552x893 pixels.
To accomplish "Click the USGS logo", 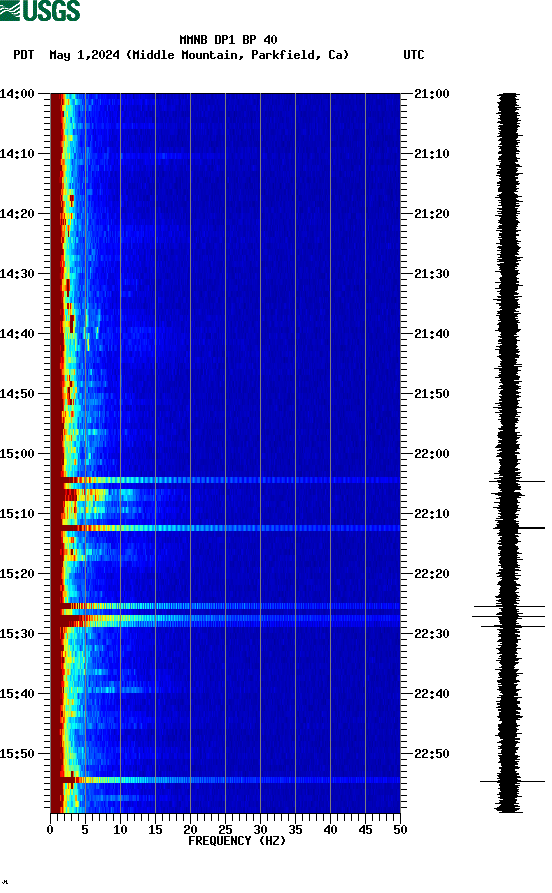I will pyautogui.click(x=40, y=10).
